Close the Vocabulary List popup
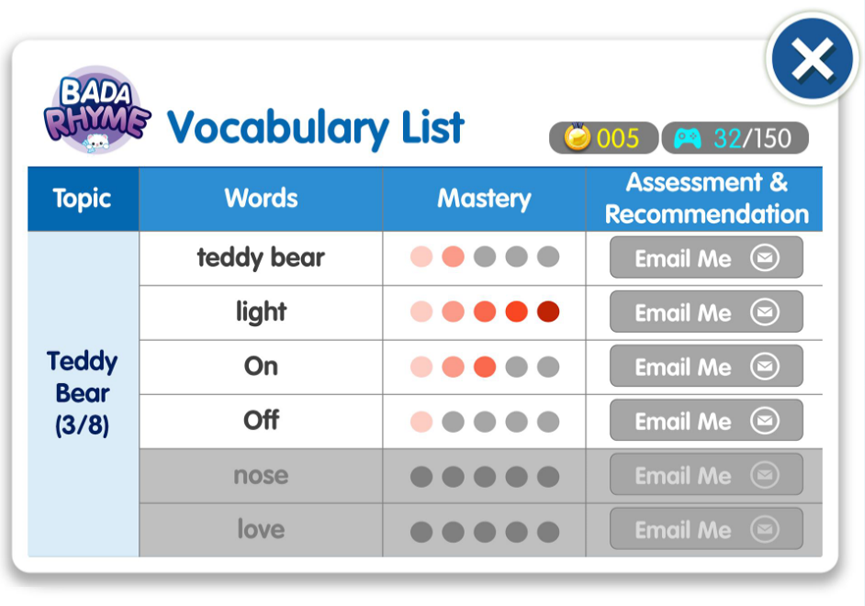Screen dimensions: 865x606 click(812, 61)
